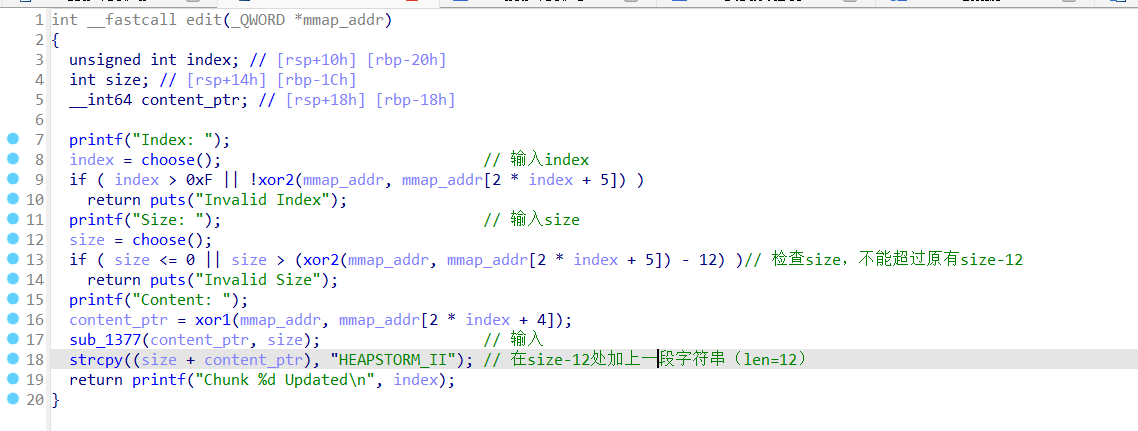The height and width of the screenshot is (431, 1138).
Task: Toggle breakpoint dot on line 13
Action: (12, 260)
